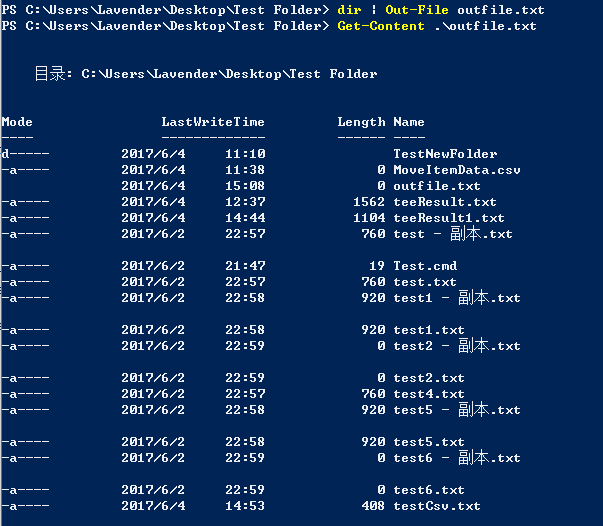The image size is (603, 526).
Task: Click the Name column header
Action: coord(409,122)
